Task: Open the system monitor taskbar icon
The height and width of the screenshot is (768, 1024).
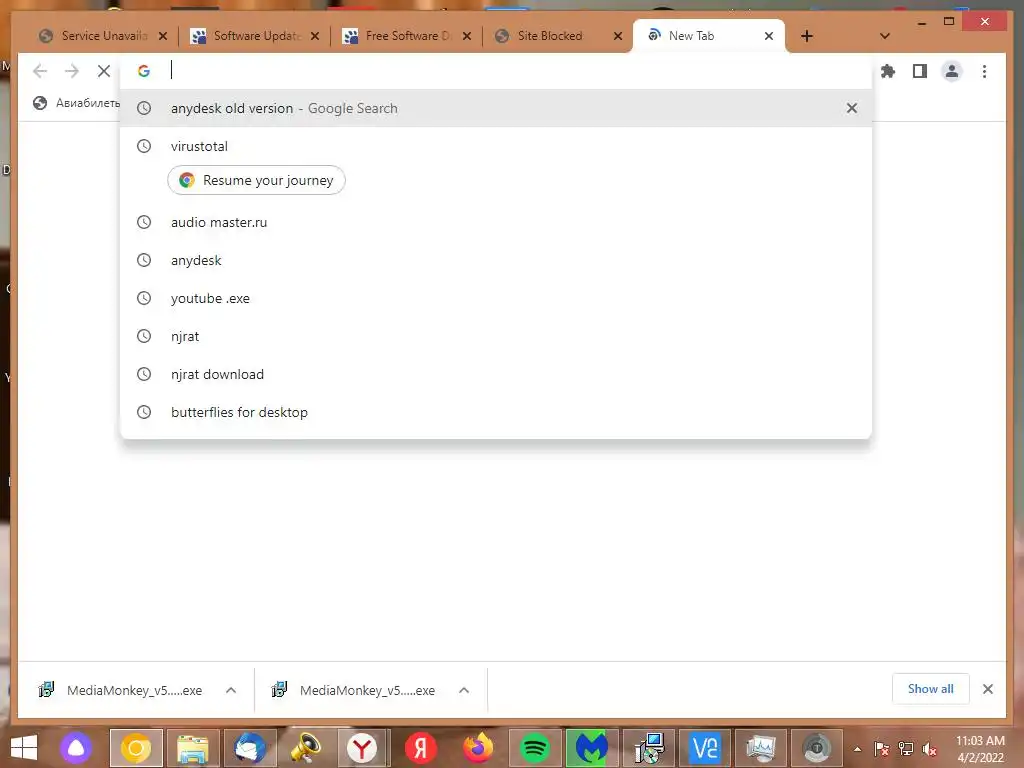Action: pyautogui.click(x=761, y=748)
